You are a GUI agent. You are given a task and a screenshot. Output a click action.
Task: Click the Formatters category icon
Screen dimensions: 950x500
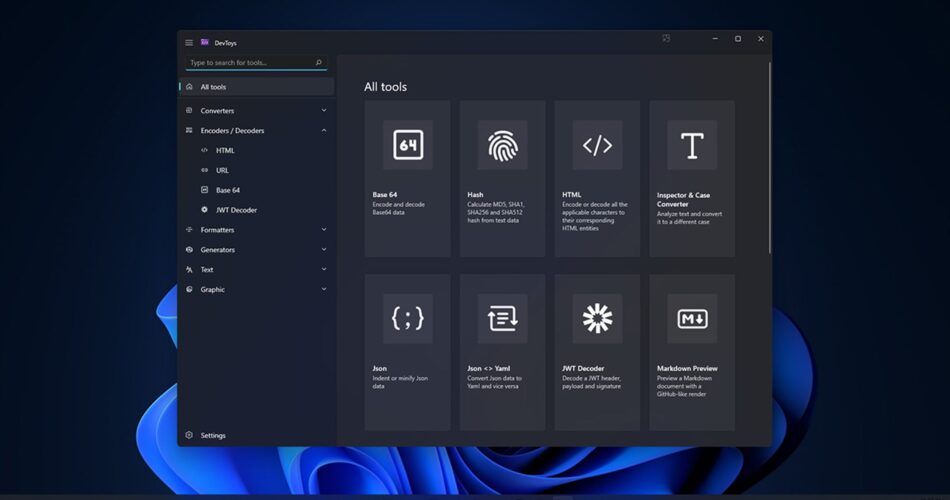pos(189,230)
